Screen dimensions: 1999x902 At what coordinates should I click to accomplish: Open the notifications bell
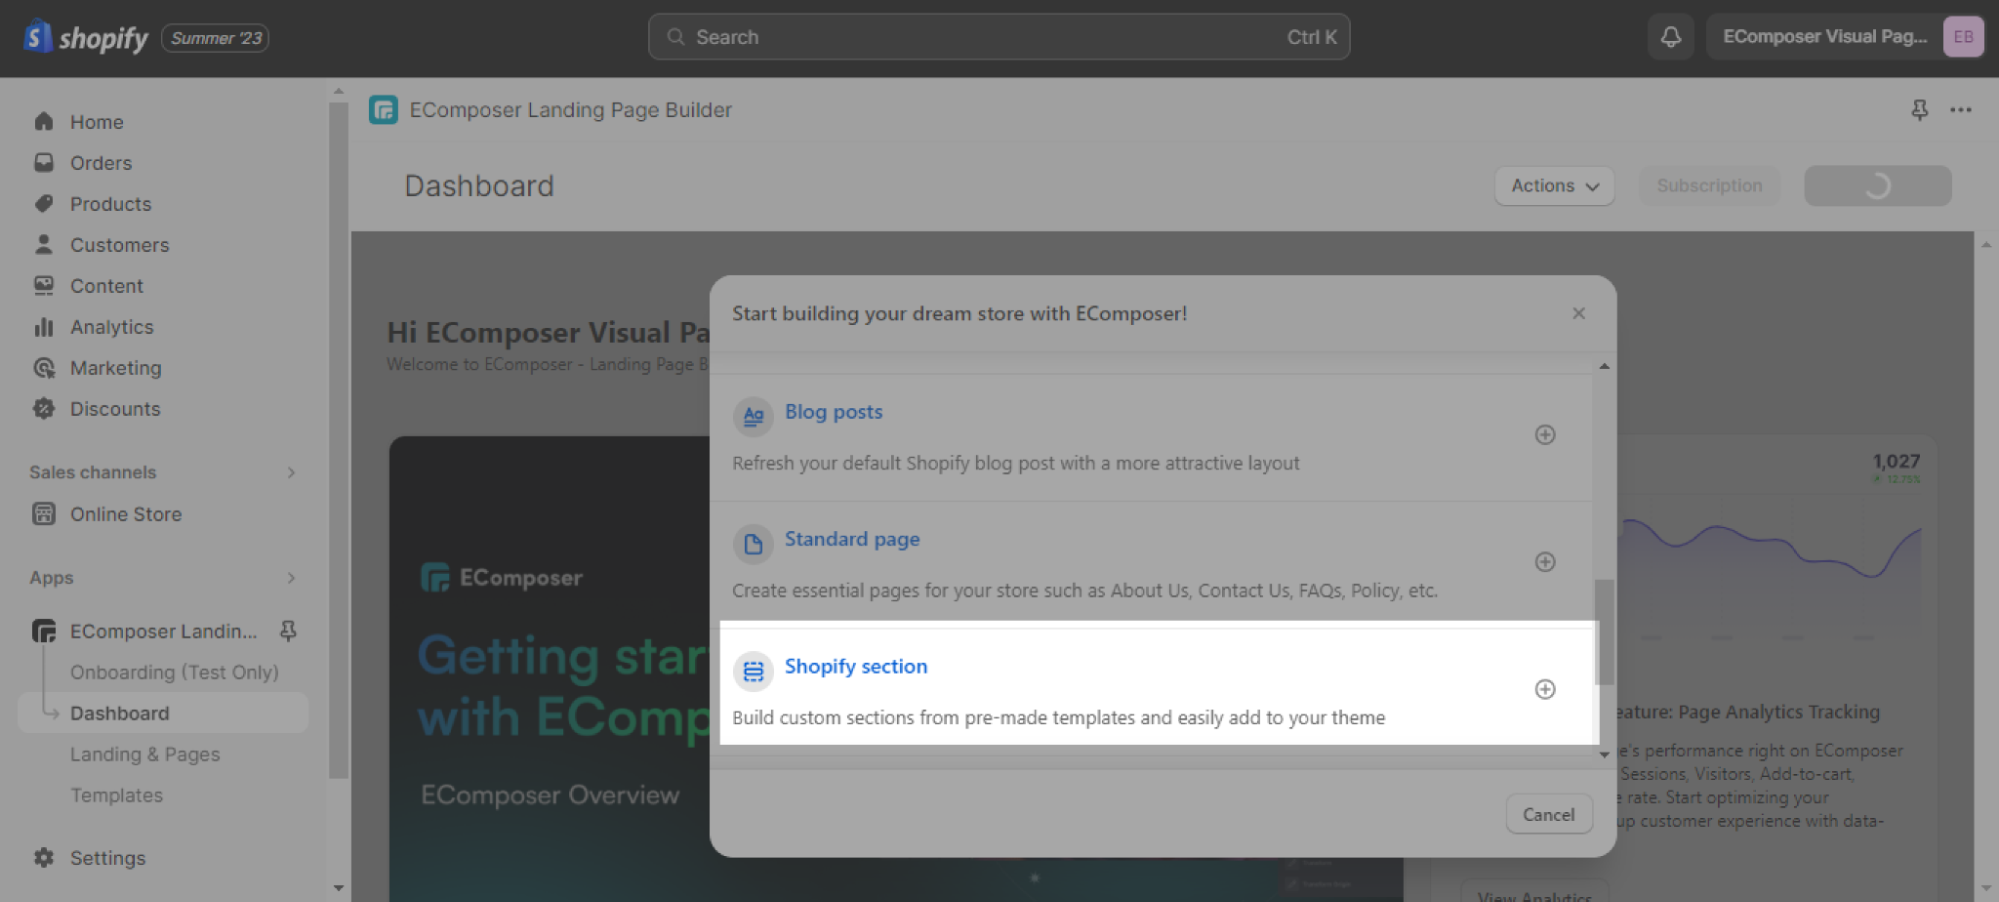click(x=1670, y=37)
